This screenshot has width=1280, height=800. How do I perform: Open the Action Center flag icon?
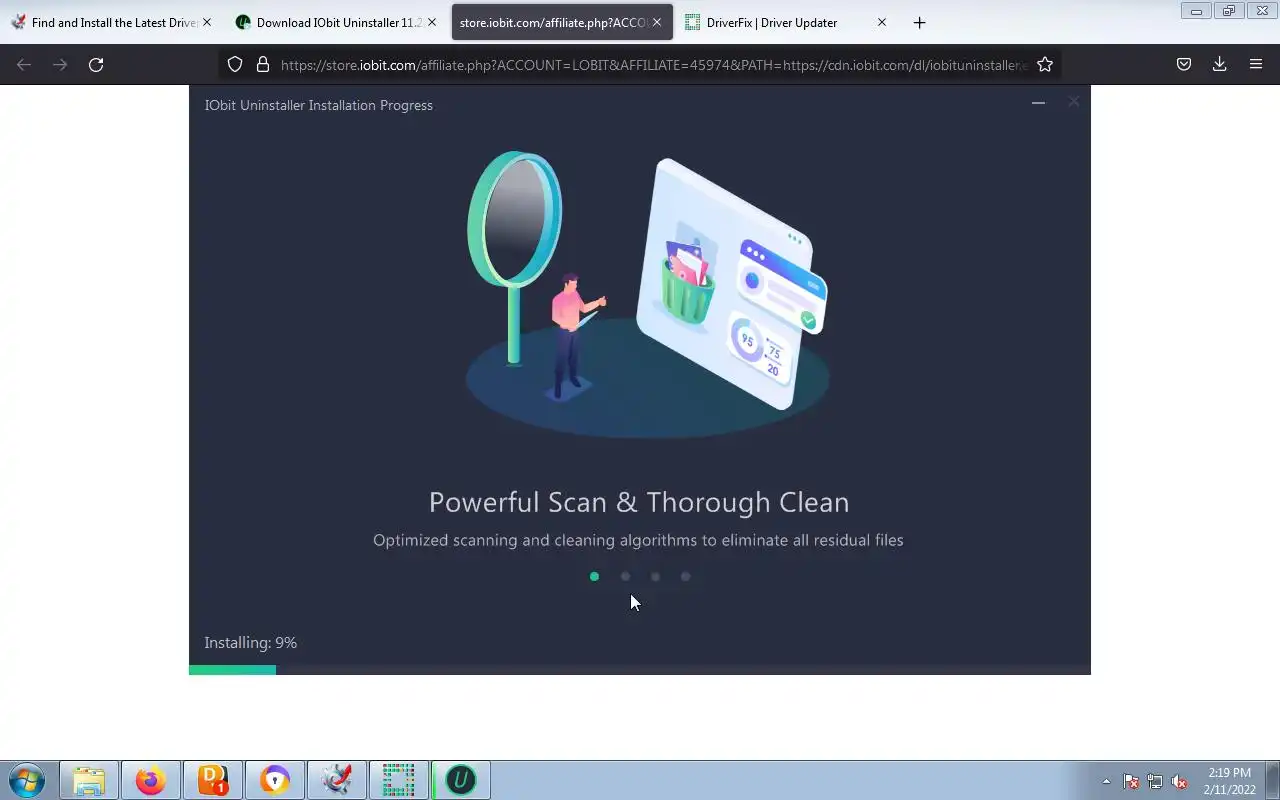point(1131,781)
